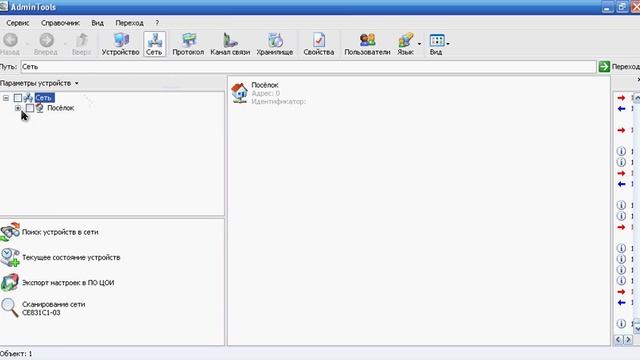Open the Справочник menu
Image resolution: width=640 pixels, height=360 pixels.
click(x=60, y=23)
